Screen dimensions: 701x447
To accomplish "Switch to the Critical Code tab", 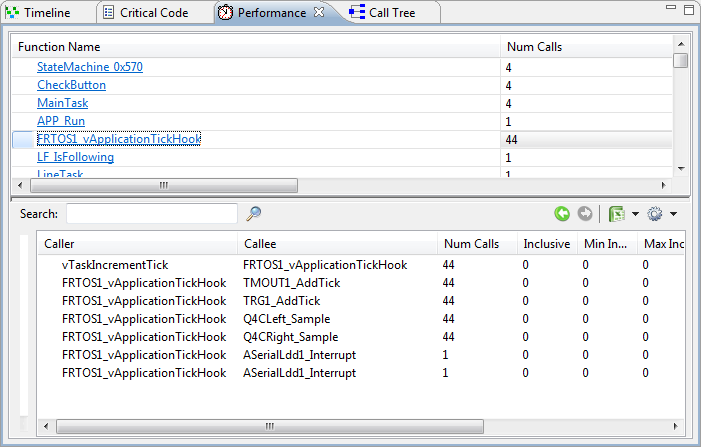I will click(153, 13).
